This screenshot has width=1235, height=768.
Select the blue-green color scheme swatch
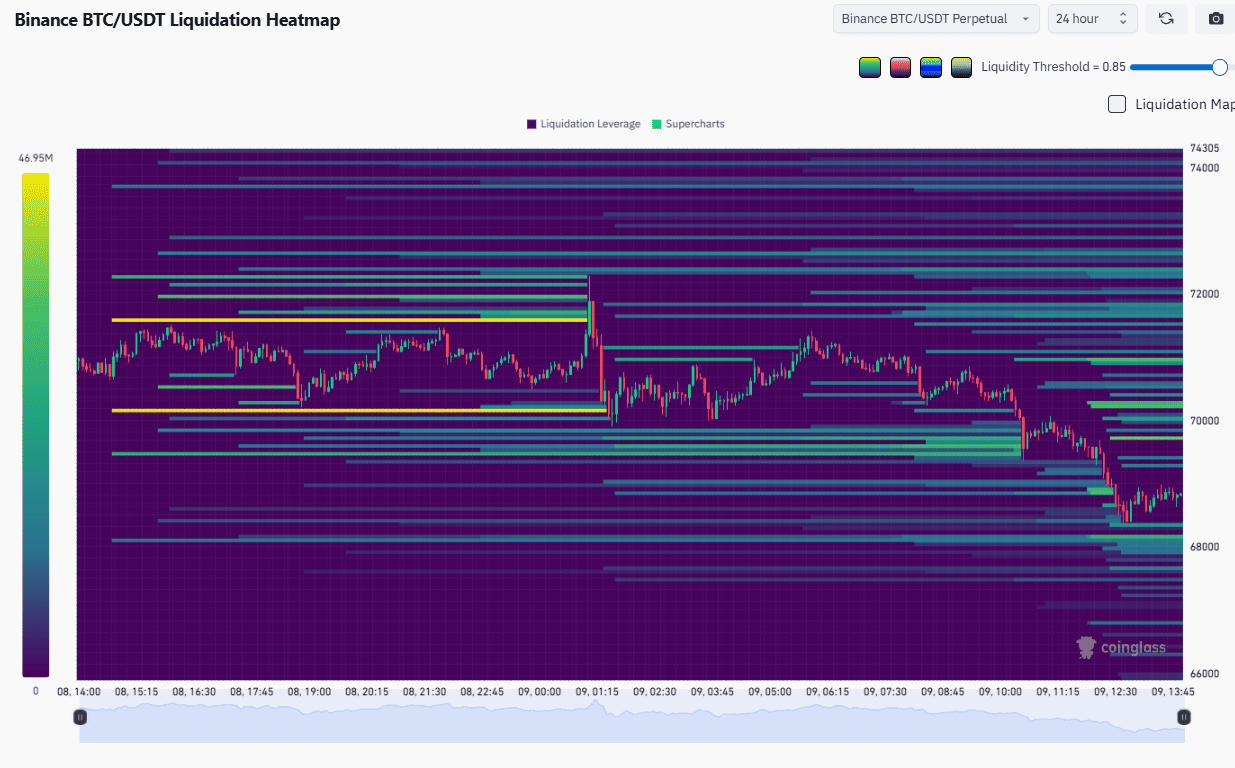931,68
